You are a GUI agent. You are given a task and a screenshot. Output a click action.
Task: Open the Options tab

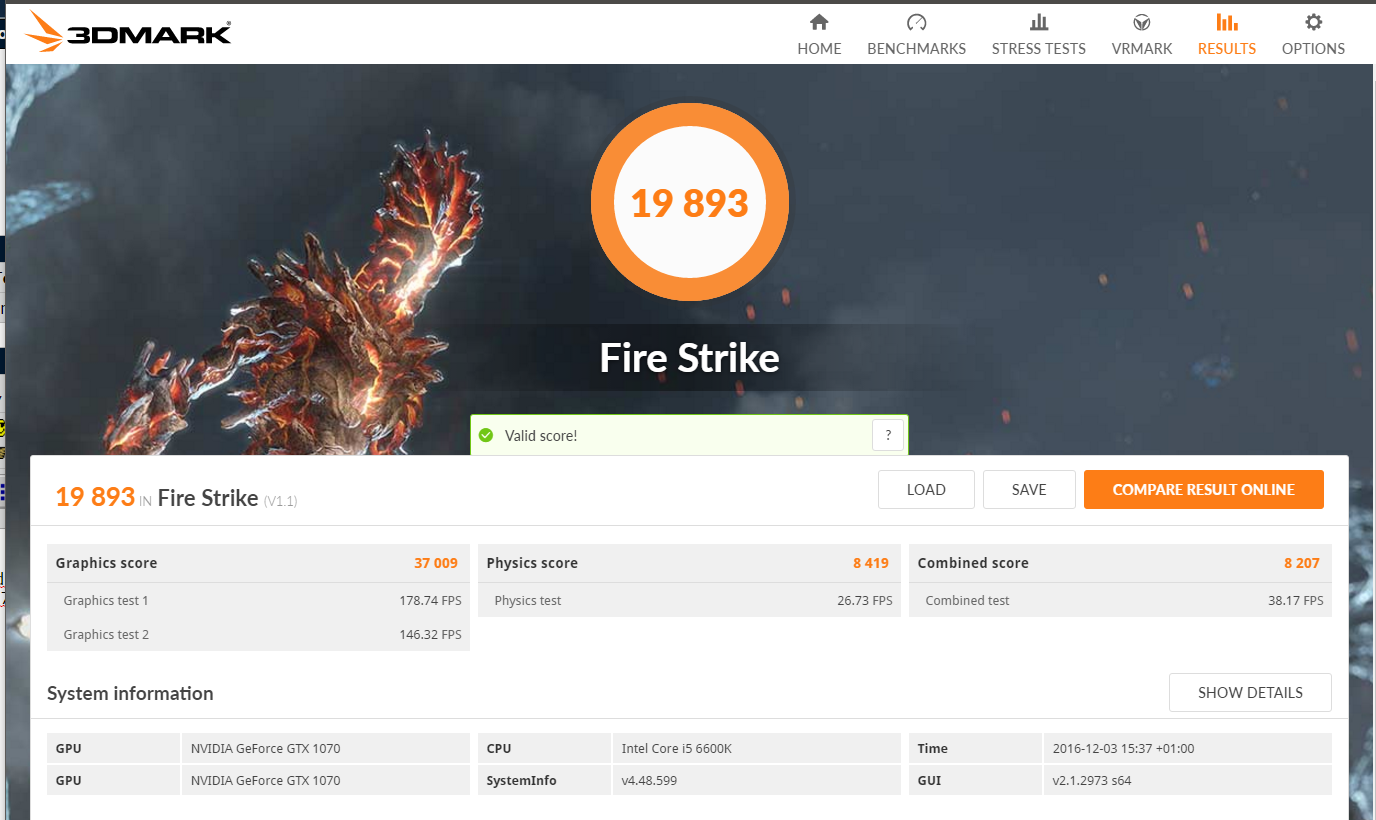pos(1313,35)
